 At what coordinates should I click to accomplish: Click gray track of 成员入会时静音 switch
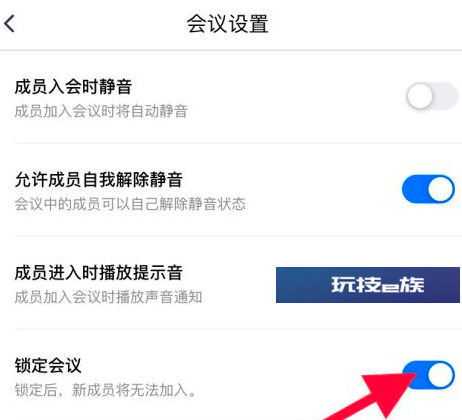(x=446, y=96)
